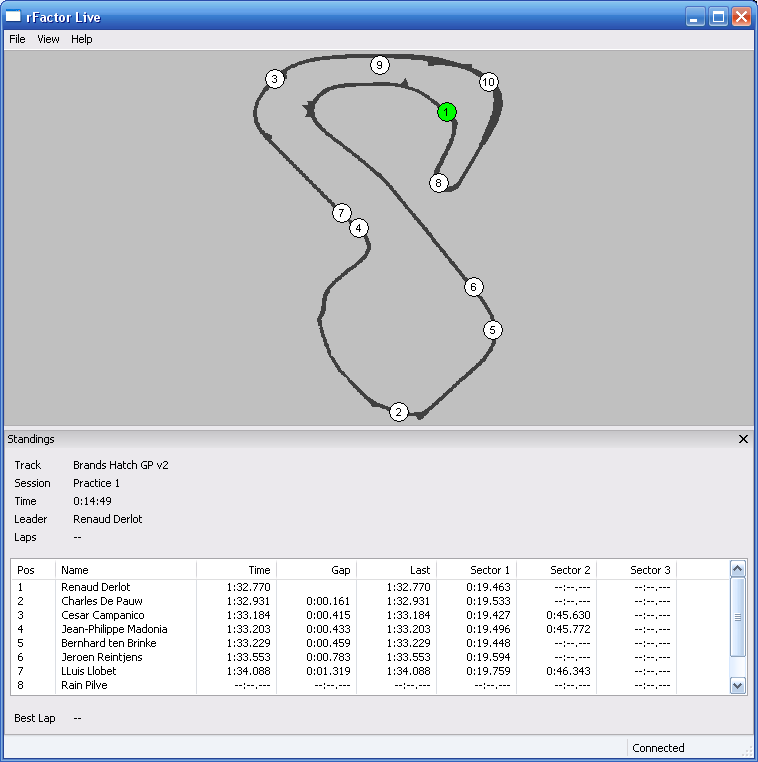The height and width of the screenshot is (762, 758).
Task: Sort standings by Gap column header
Action: pos(316,570)
